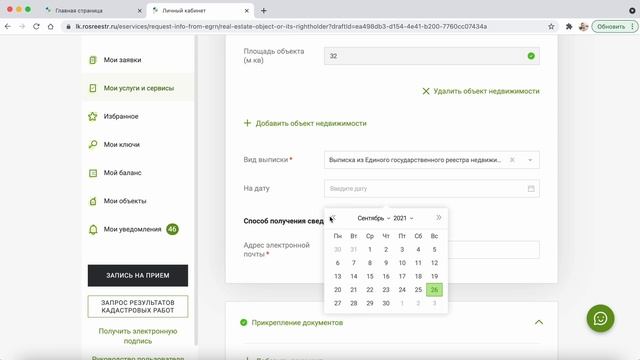
Task: Clear the Вид выписки selection
Action: click(512, 160)
